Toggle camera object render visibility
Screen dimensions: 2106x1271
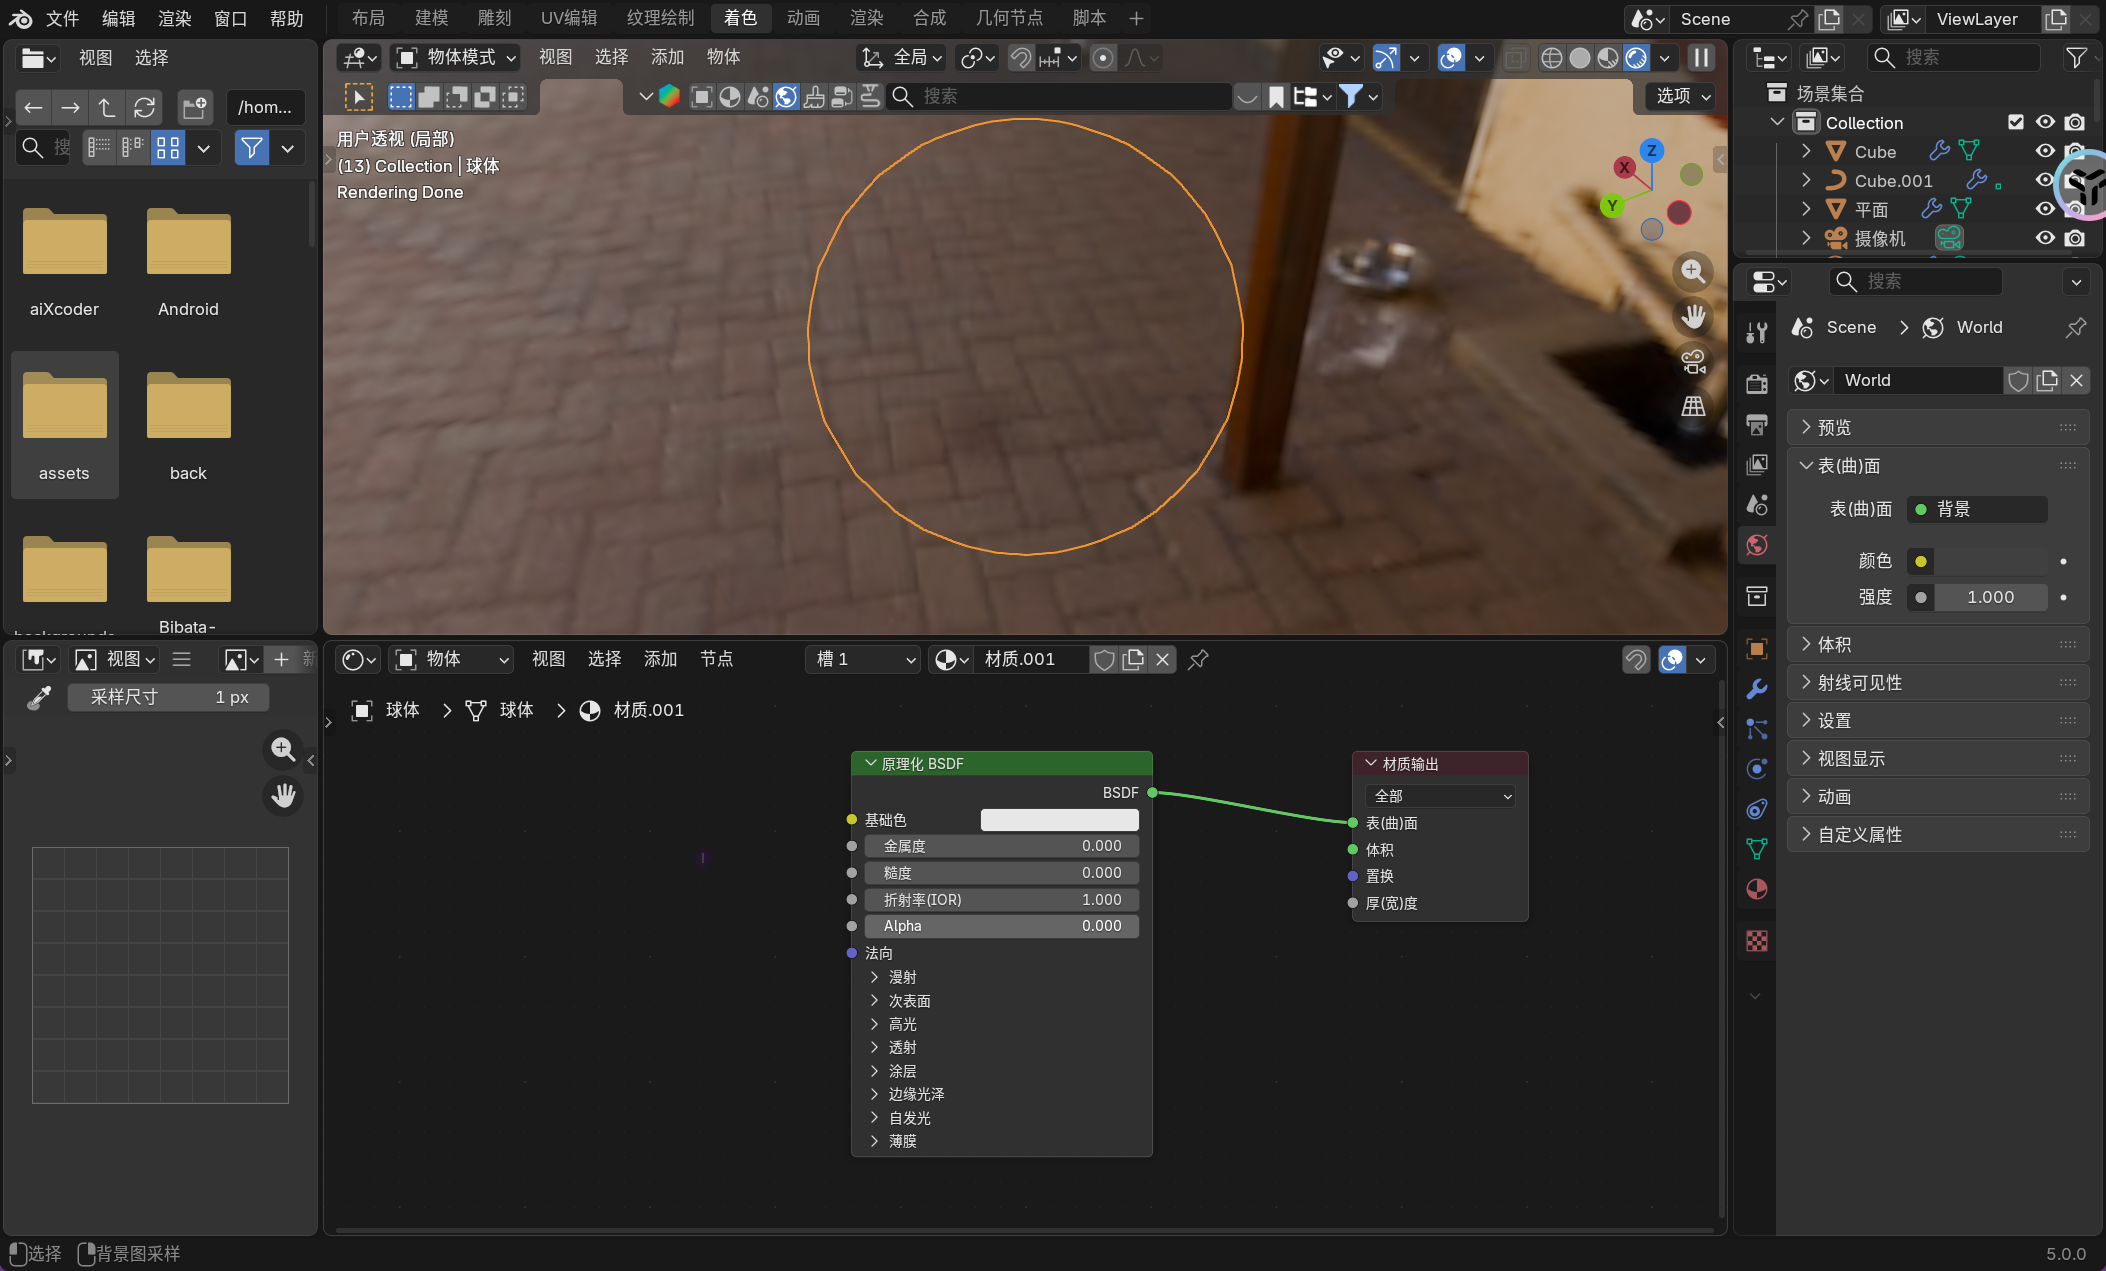coord(2075,238)
